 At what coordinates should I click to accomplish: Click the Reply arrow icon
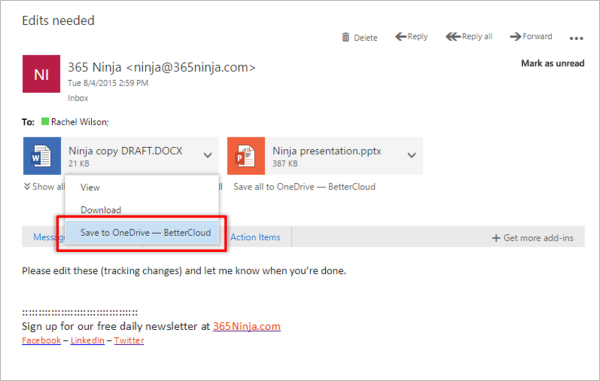pos(401,37)
